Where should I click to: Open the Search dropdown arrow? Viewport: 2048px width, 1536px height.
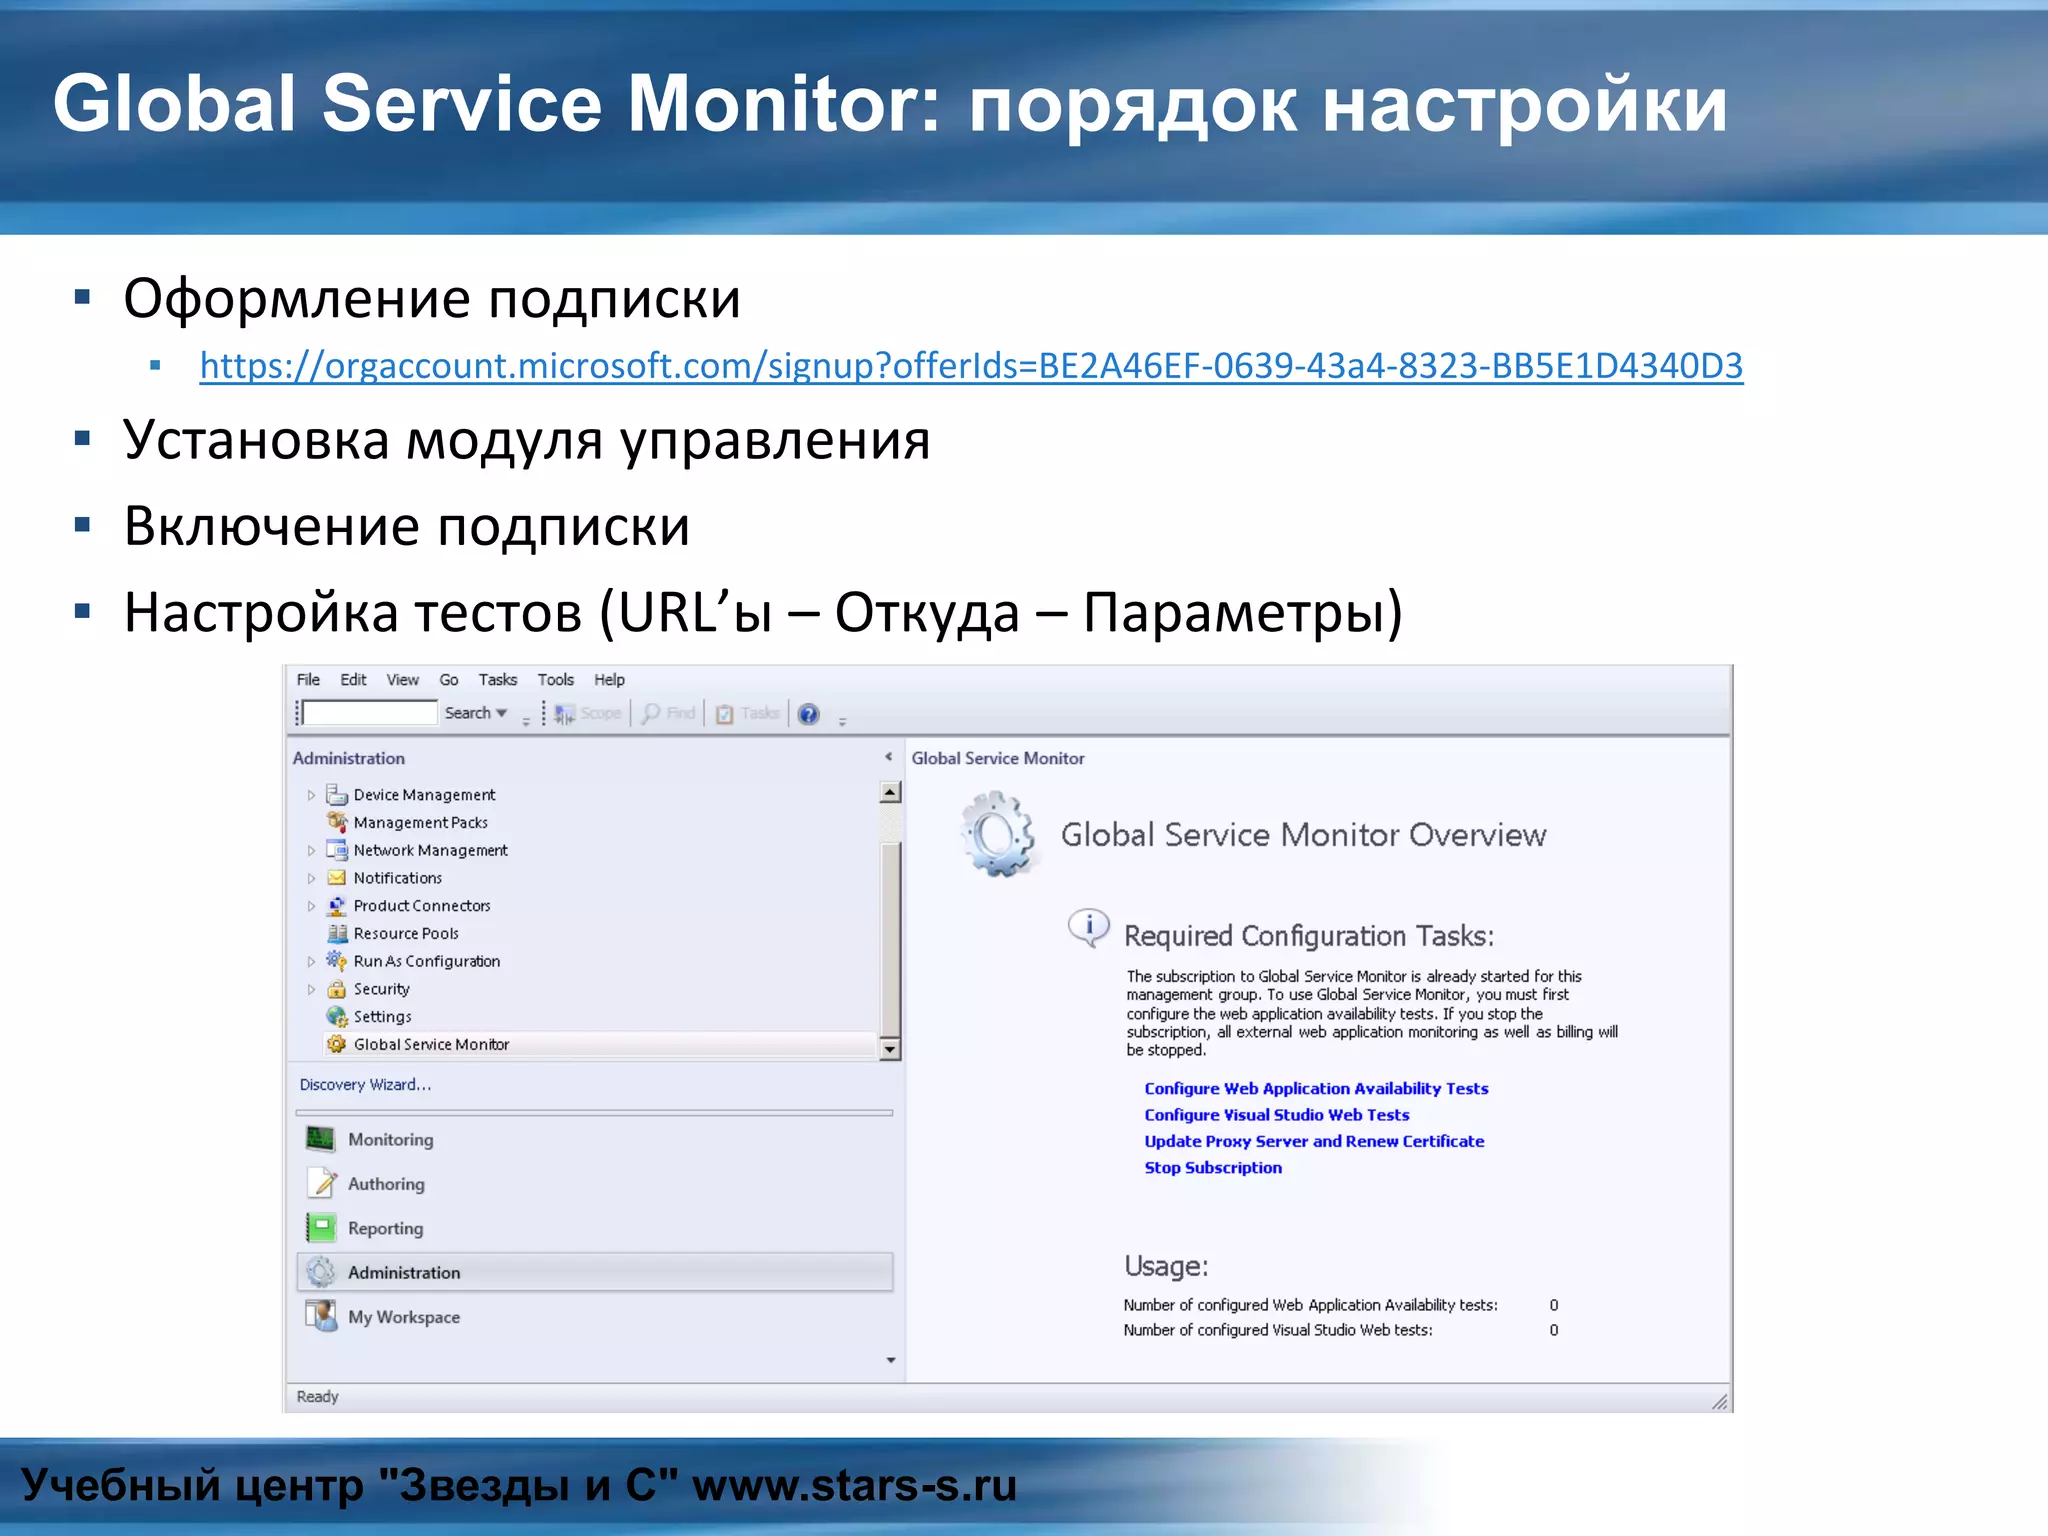[x=502, y=713]
